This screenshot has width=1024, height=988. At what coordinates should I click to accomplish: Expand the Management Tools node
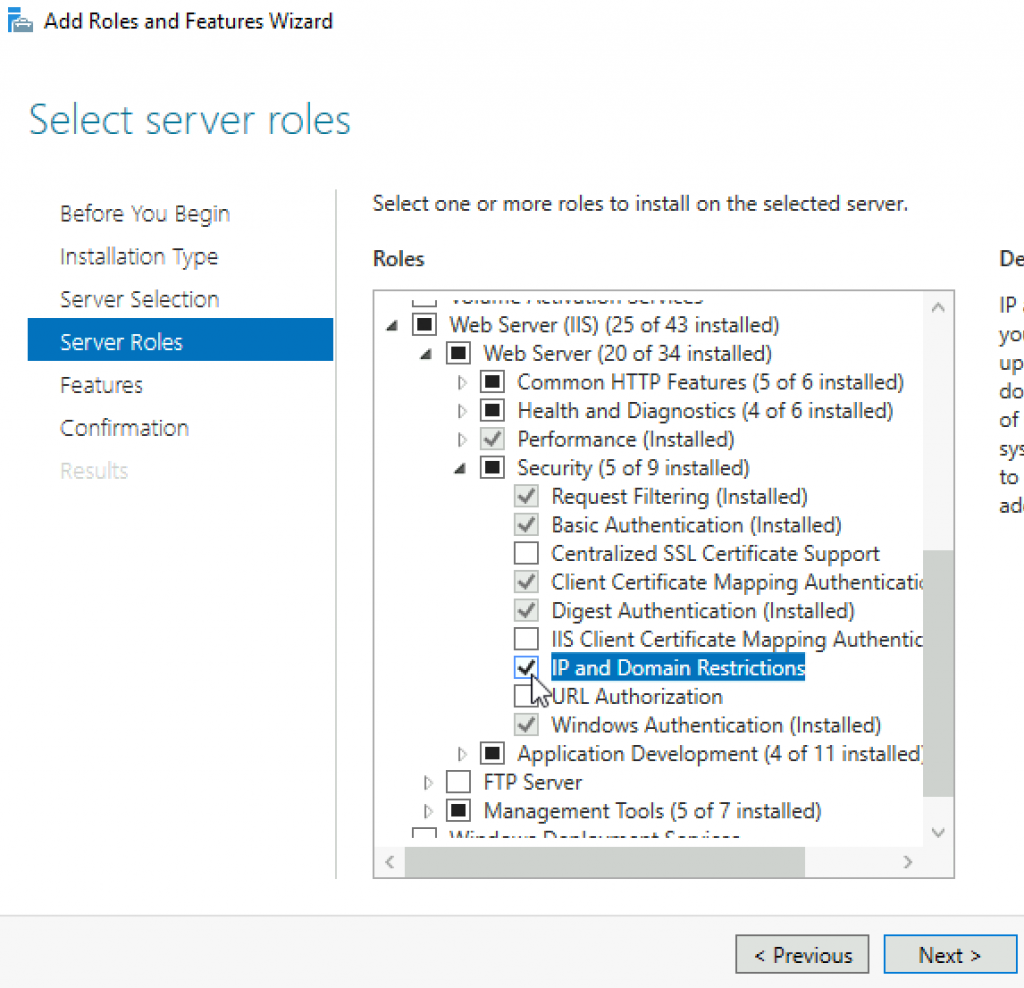click(x=428, y=811)
